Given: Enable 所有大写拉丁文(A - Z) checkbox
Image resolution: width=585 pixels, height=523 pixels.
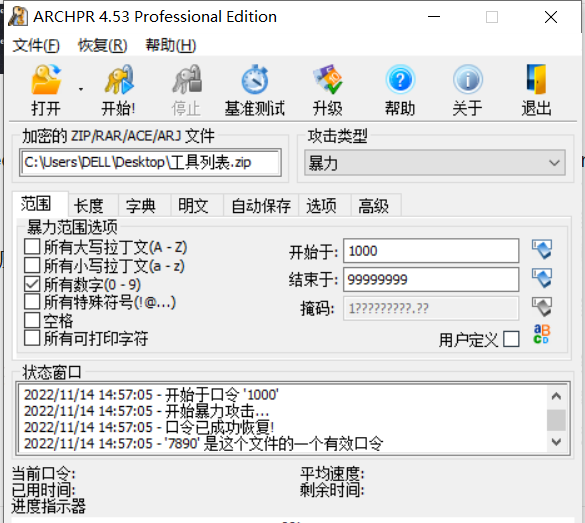Looking at the screenshot, I should pyautogui.click(x=32, y=247).
